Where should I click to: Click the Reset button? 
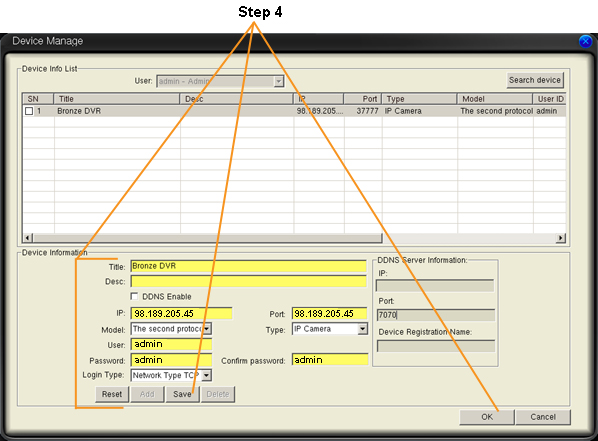click(112, 394)
